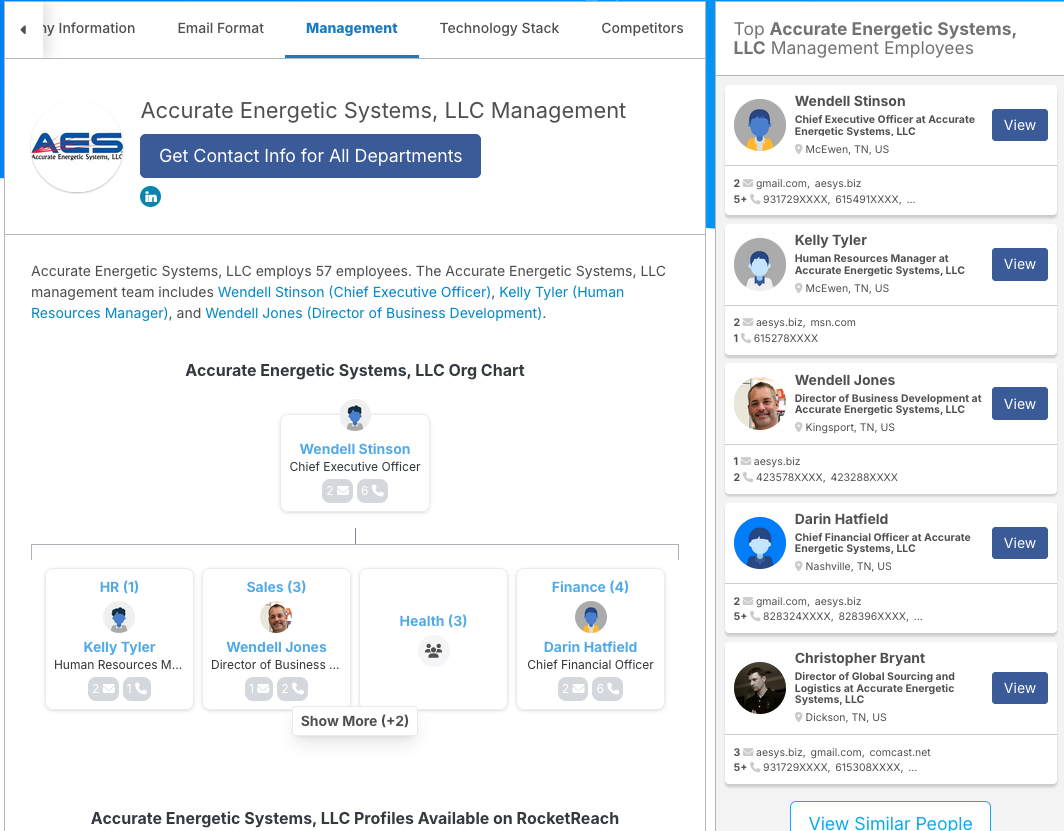Expand org chart with Show More (+2)
Screen dimensions: 1064x831
[355, 721]
